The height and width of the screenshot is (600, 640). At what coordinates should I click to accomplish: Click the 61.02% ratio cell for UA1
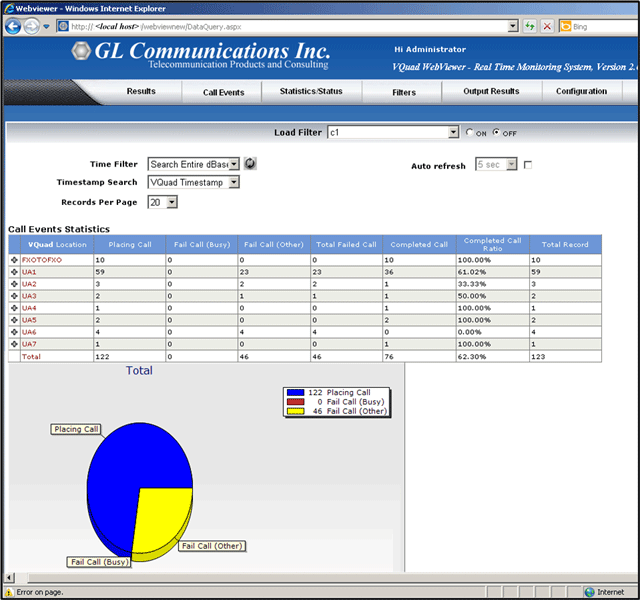click(x=493, y=272)
